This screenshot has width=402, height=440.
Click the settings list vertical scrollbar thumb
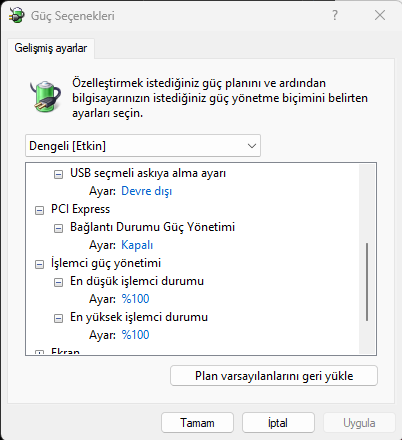(x=367, y=282)
